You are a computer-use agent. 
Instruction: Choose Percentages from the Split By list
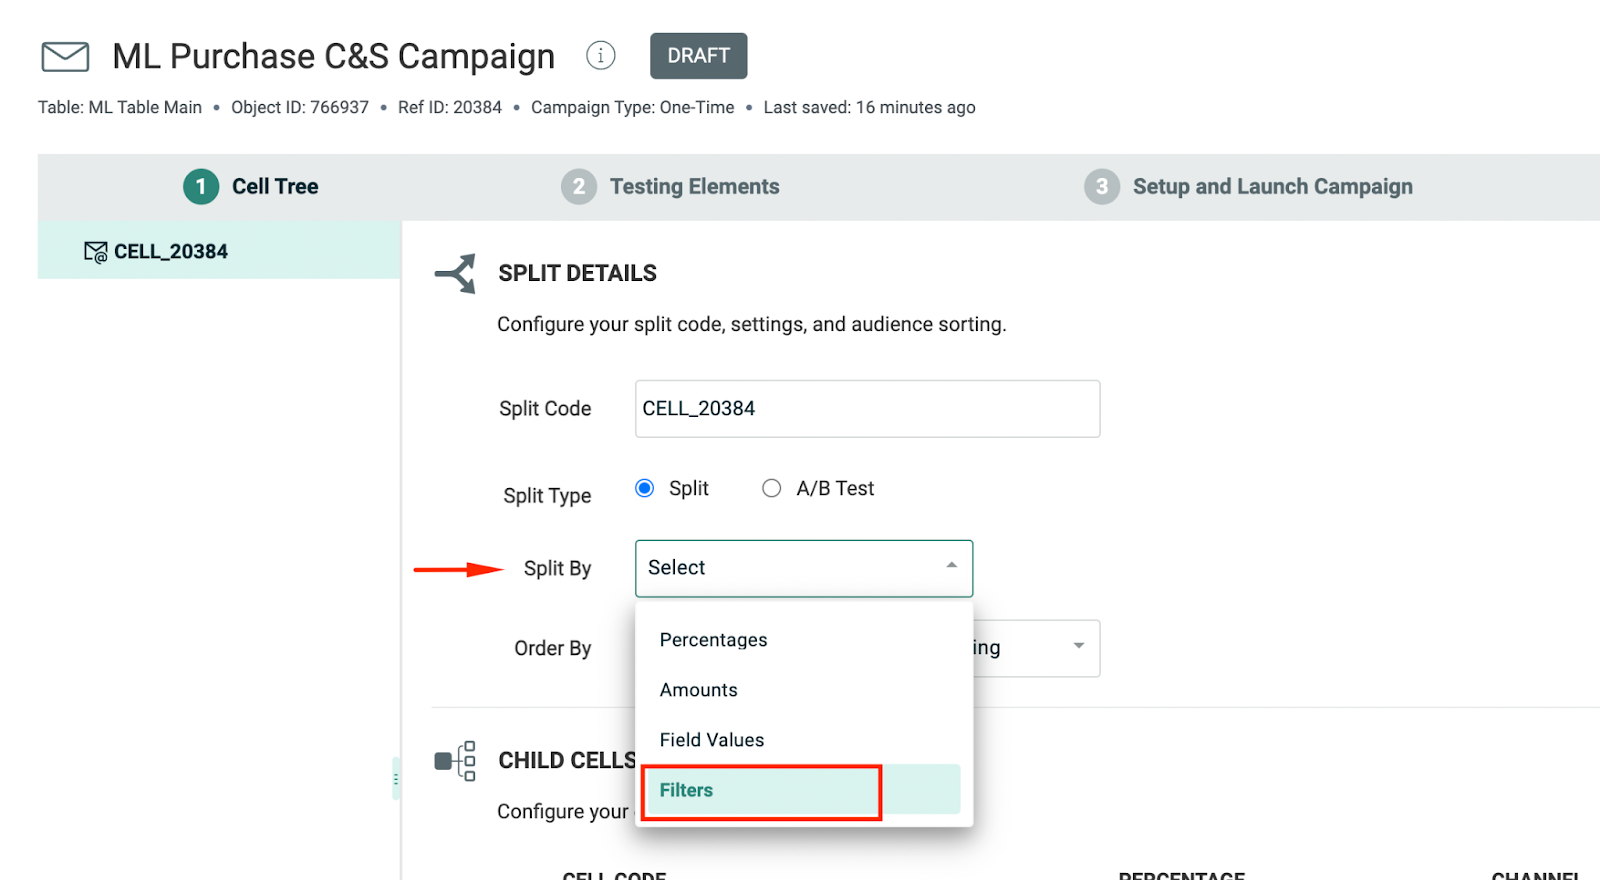point(713,640)
